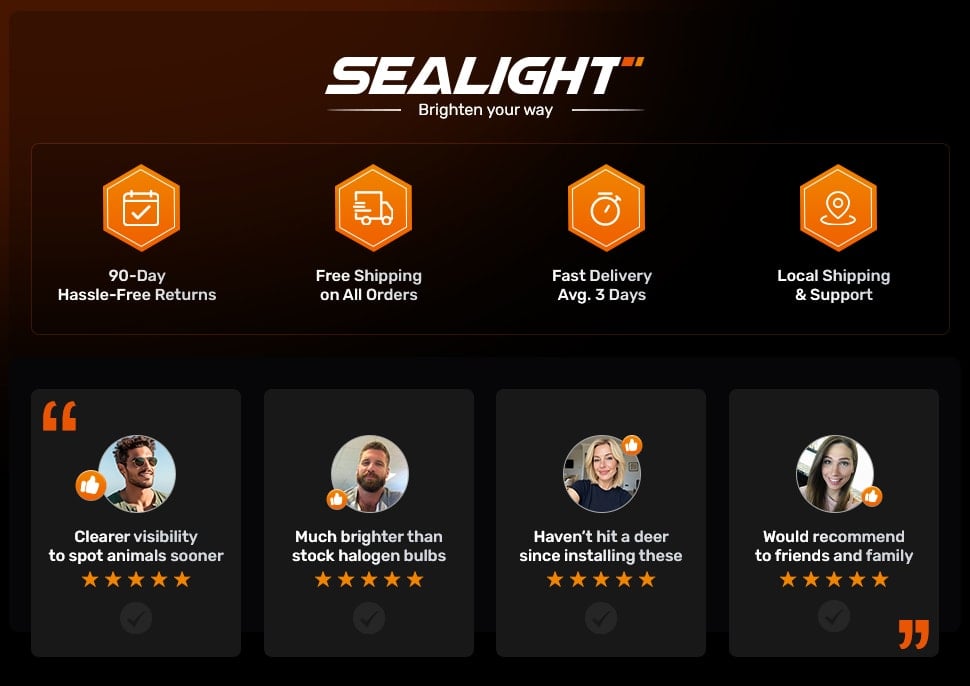Click the star rating under 'Would recommend'
This screenshot has height=686, width=970.
click(x=834, y=580)
